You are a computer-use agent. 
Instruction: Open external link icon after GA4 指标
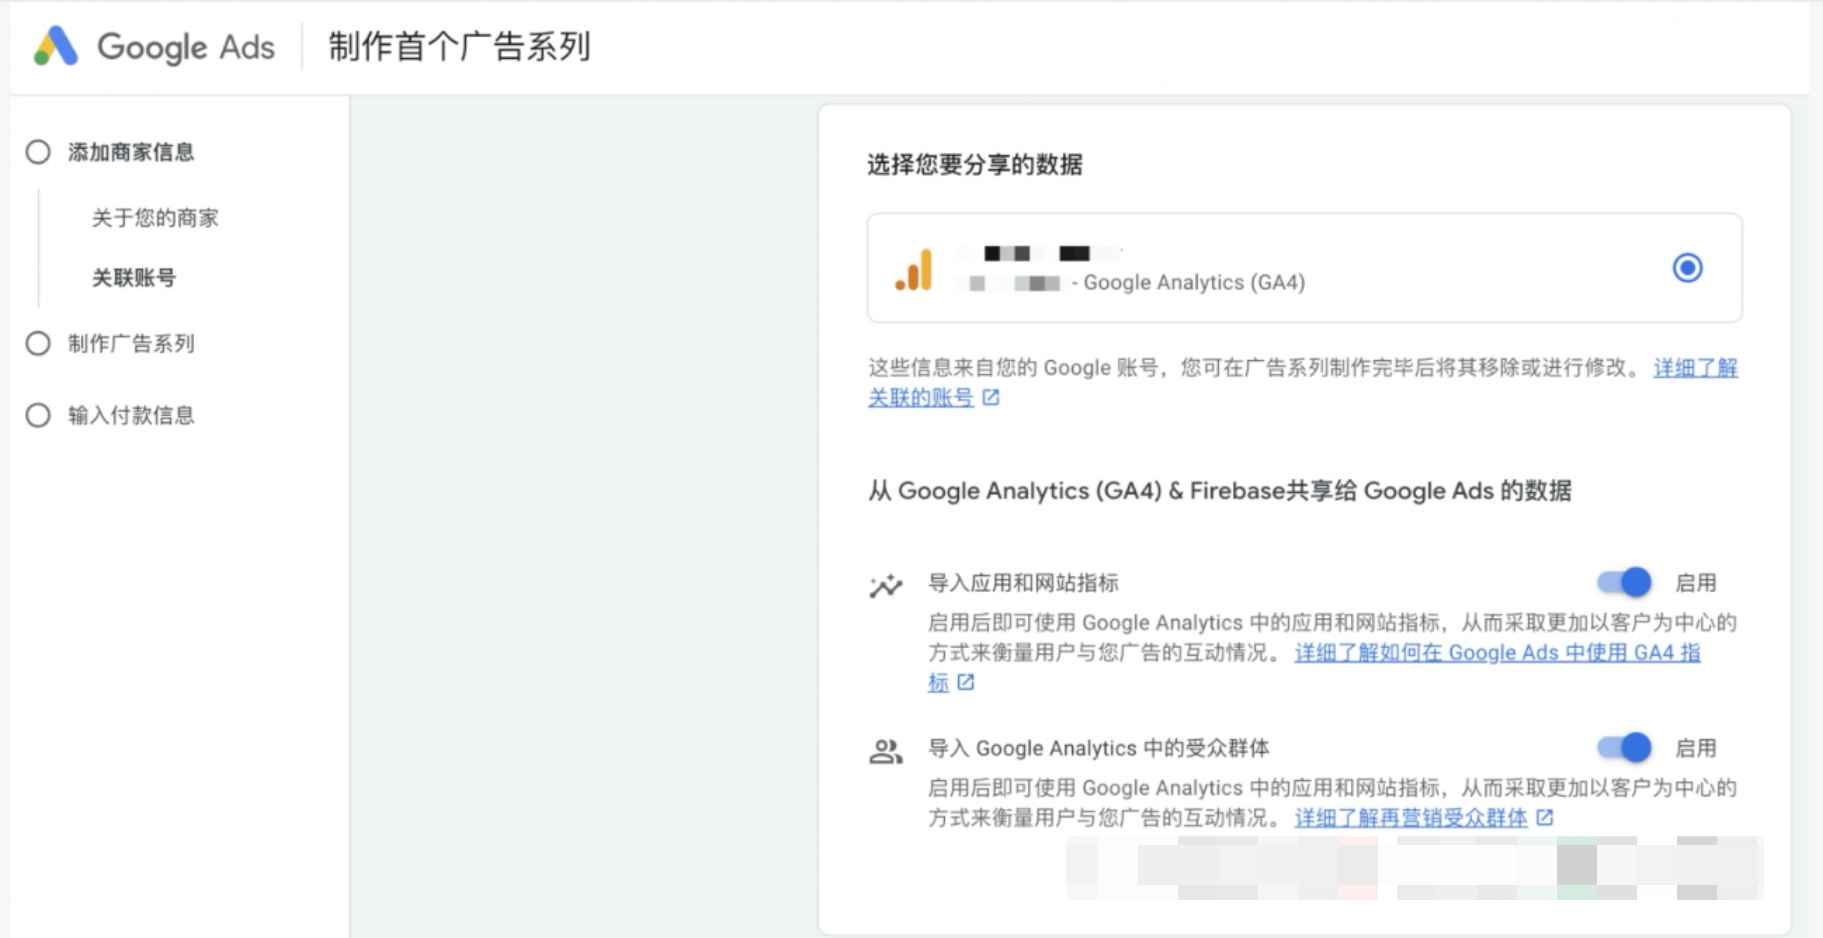(x=966, y=682)
